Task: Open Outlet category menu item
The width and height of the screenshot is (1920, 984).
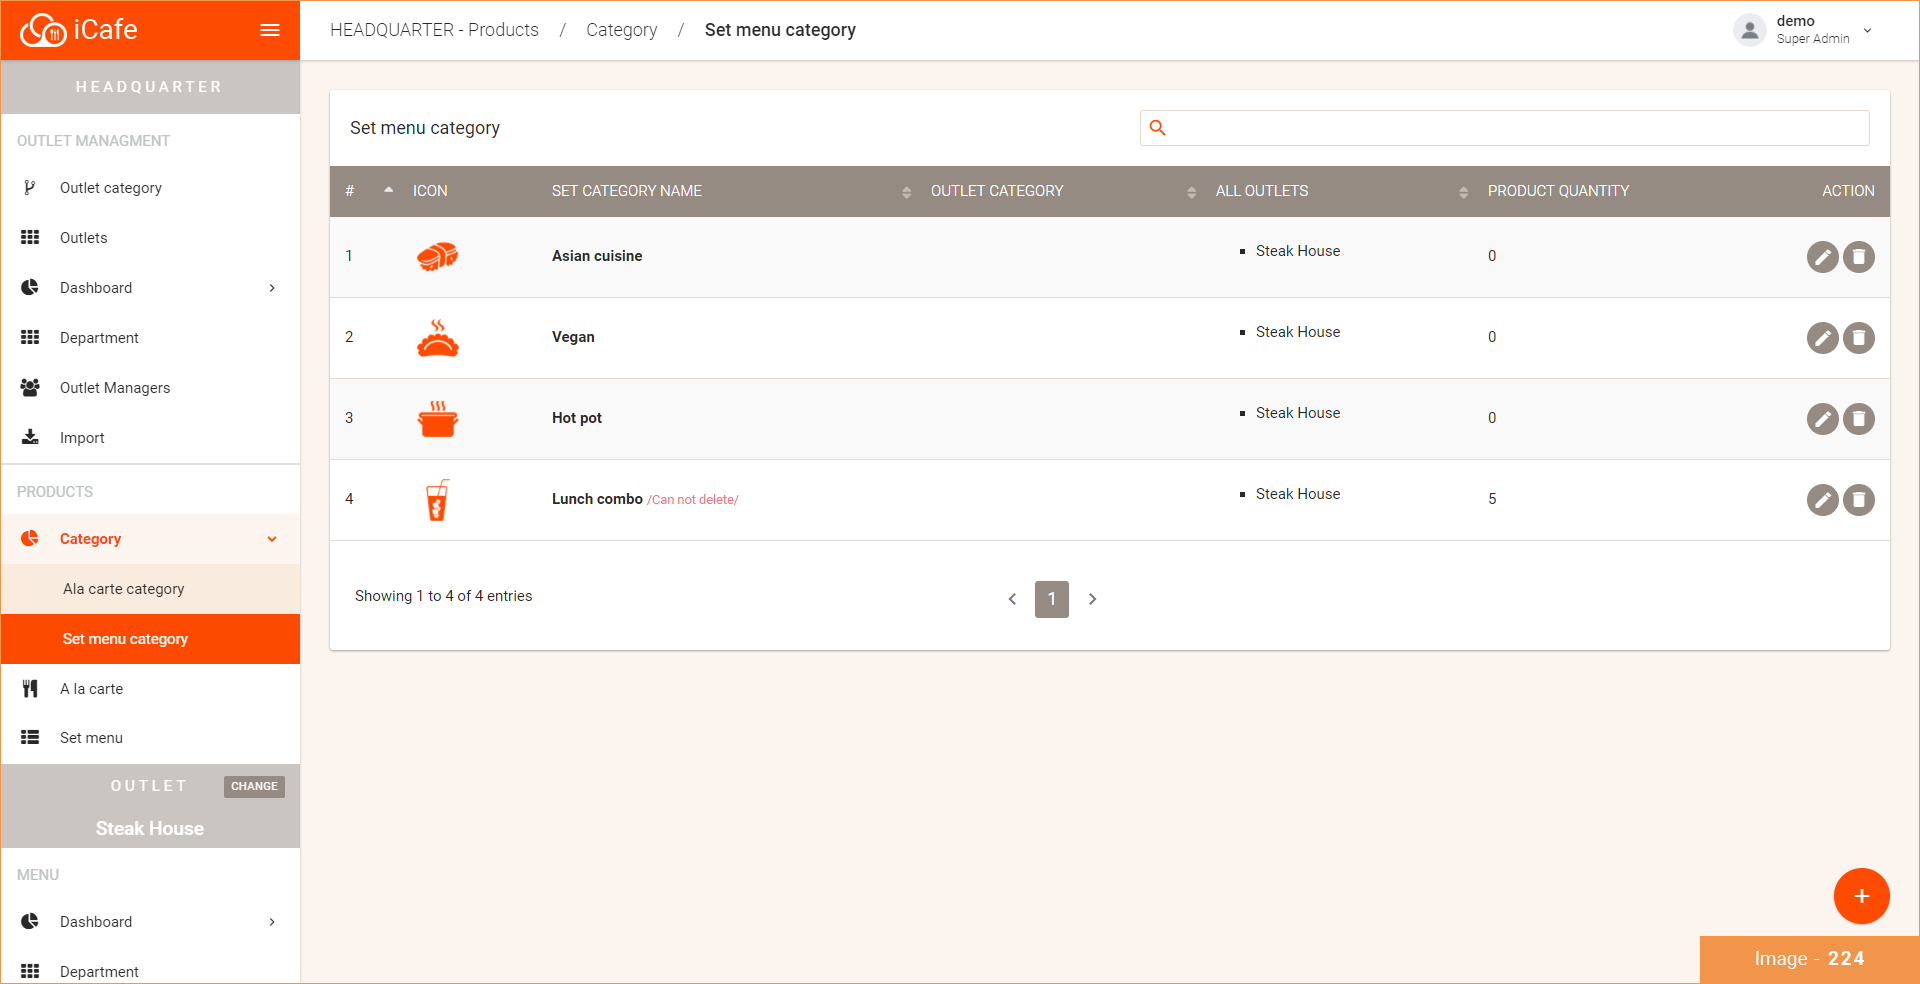Action: [150, 188]
